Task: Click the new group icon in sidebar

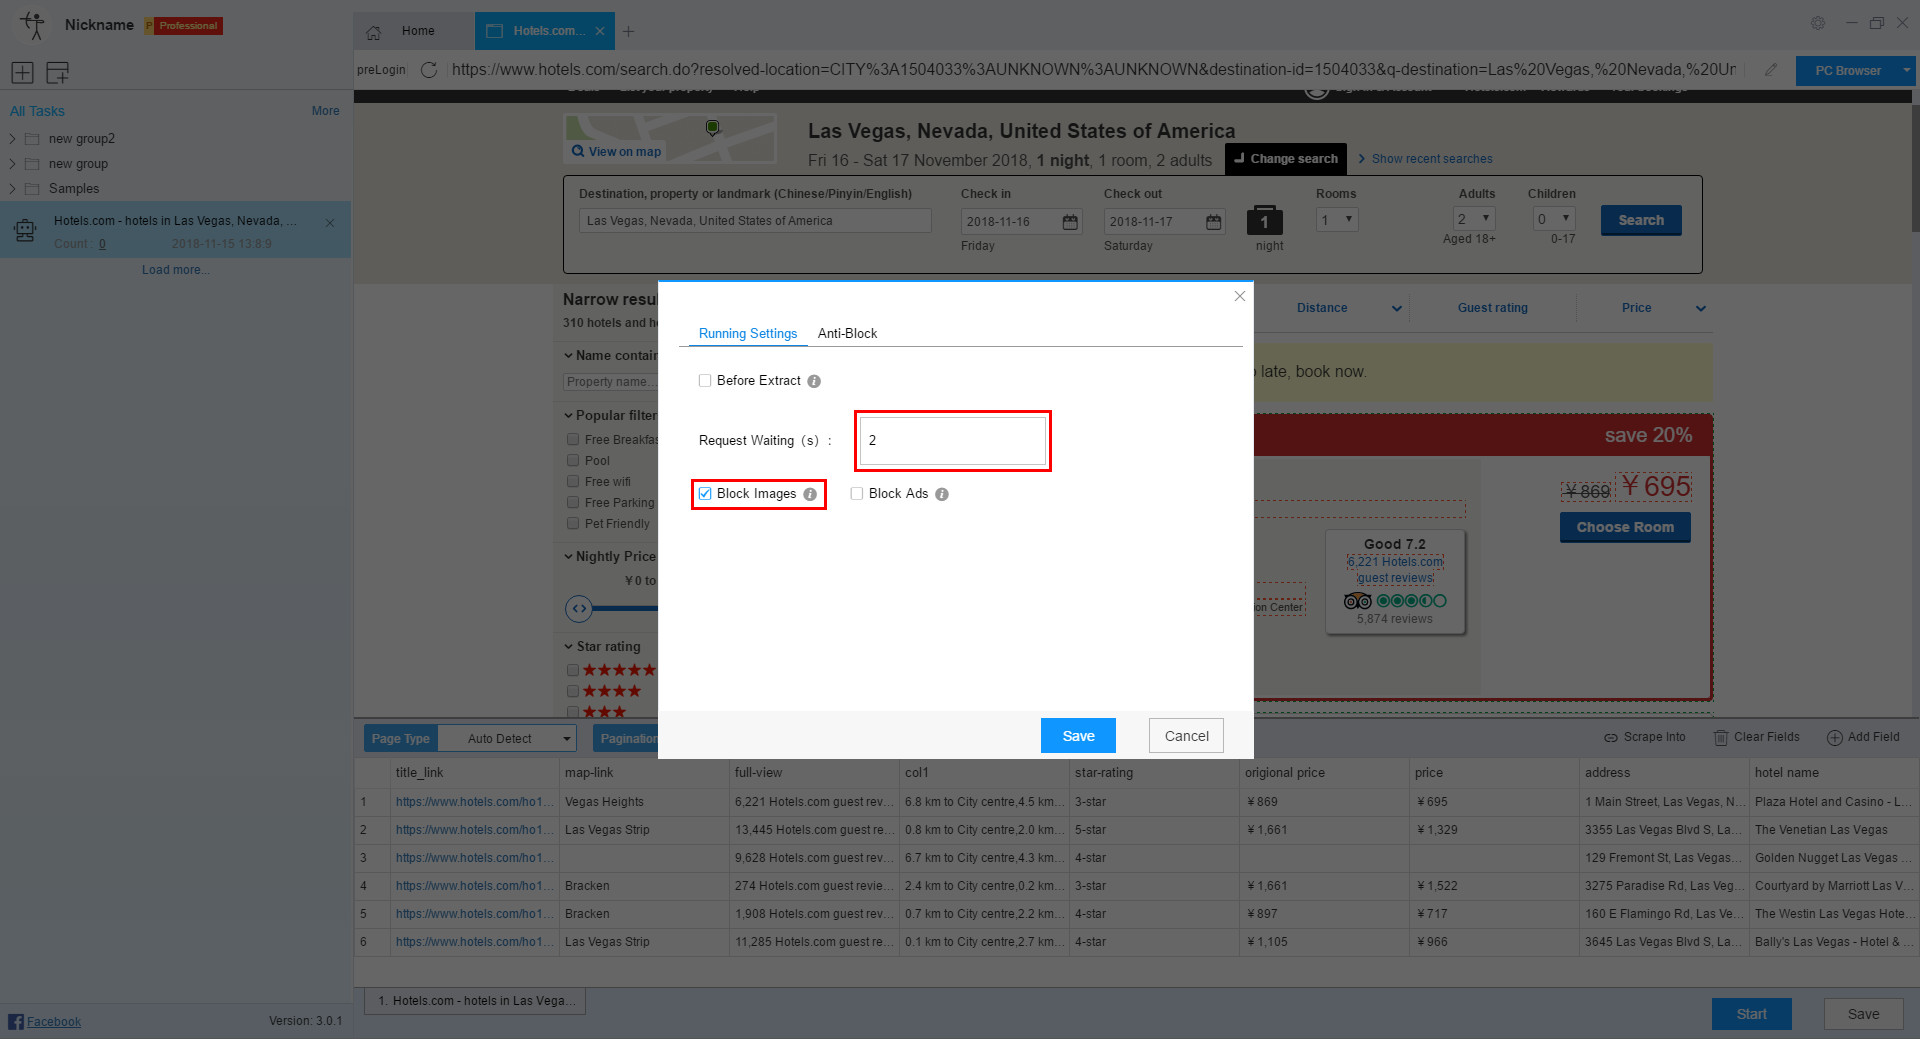Action: click(57, 72)
